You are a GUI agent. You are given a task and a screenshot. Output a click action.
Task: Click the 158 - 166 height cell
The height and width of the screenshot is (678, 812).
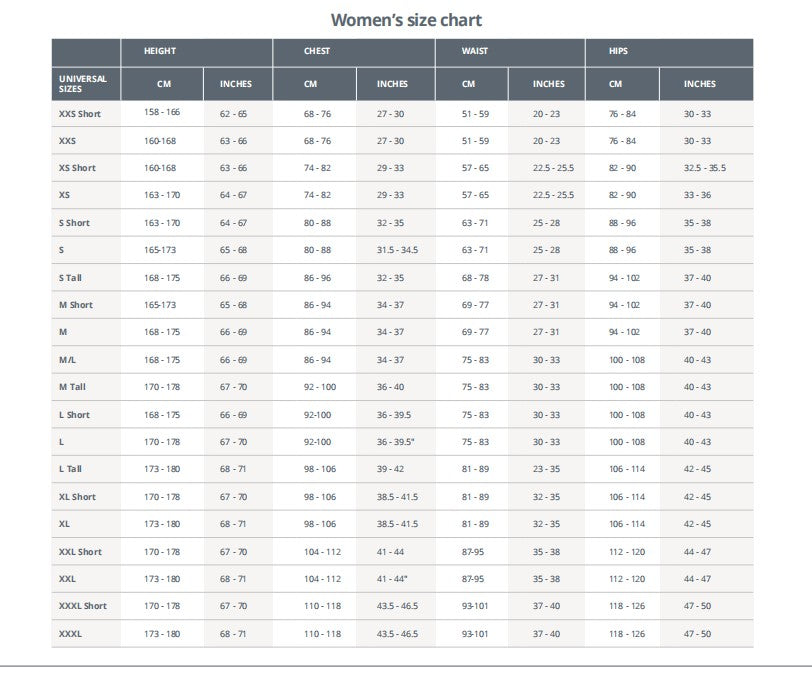tap(162, 113)
